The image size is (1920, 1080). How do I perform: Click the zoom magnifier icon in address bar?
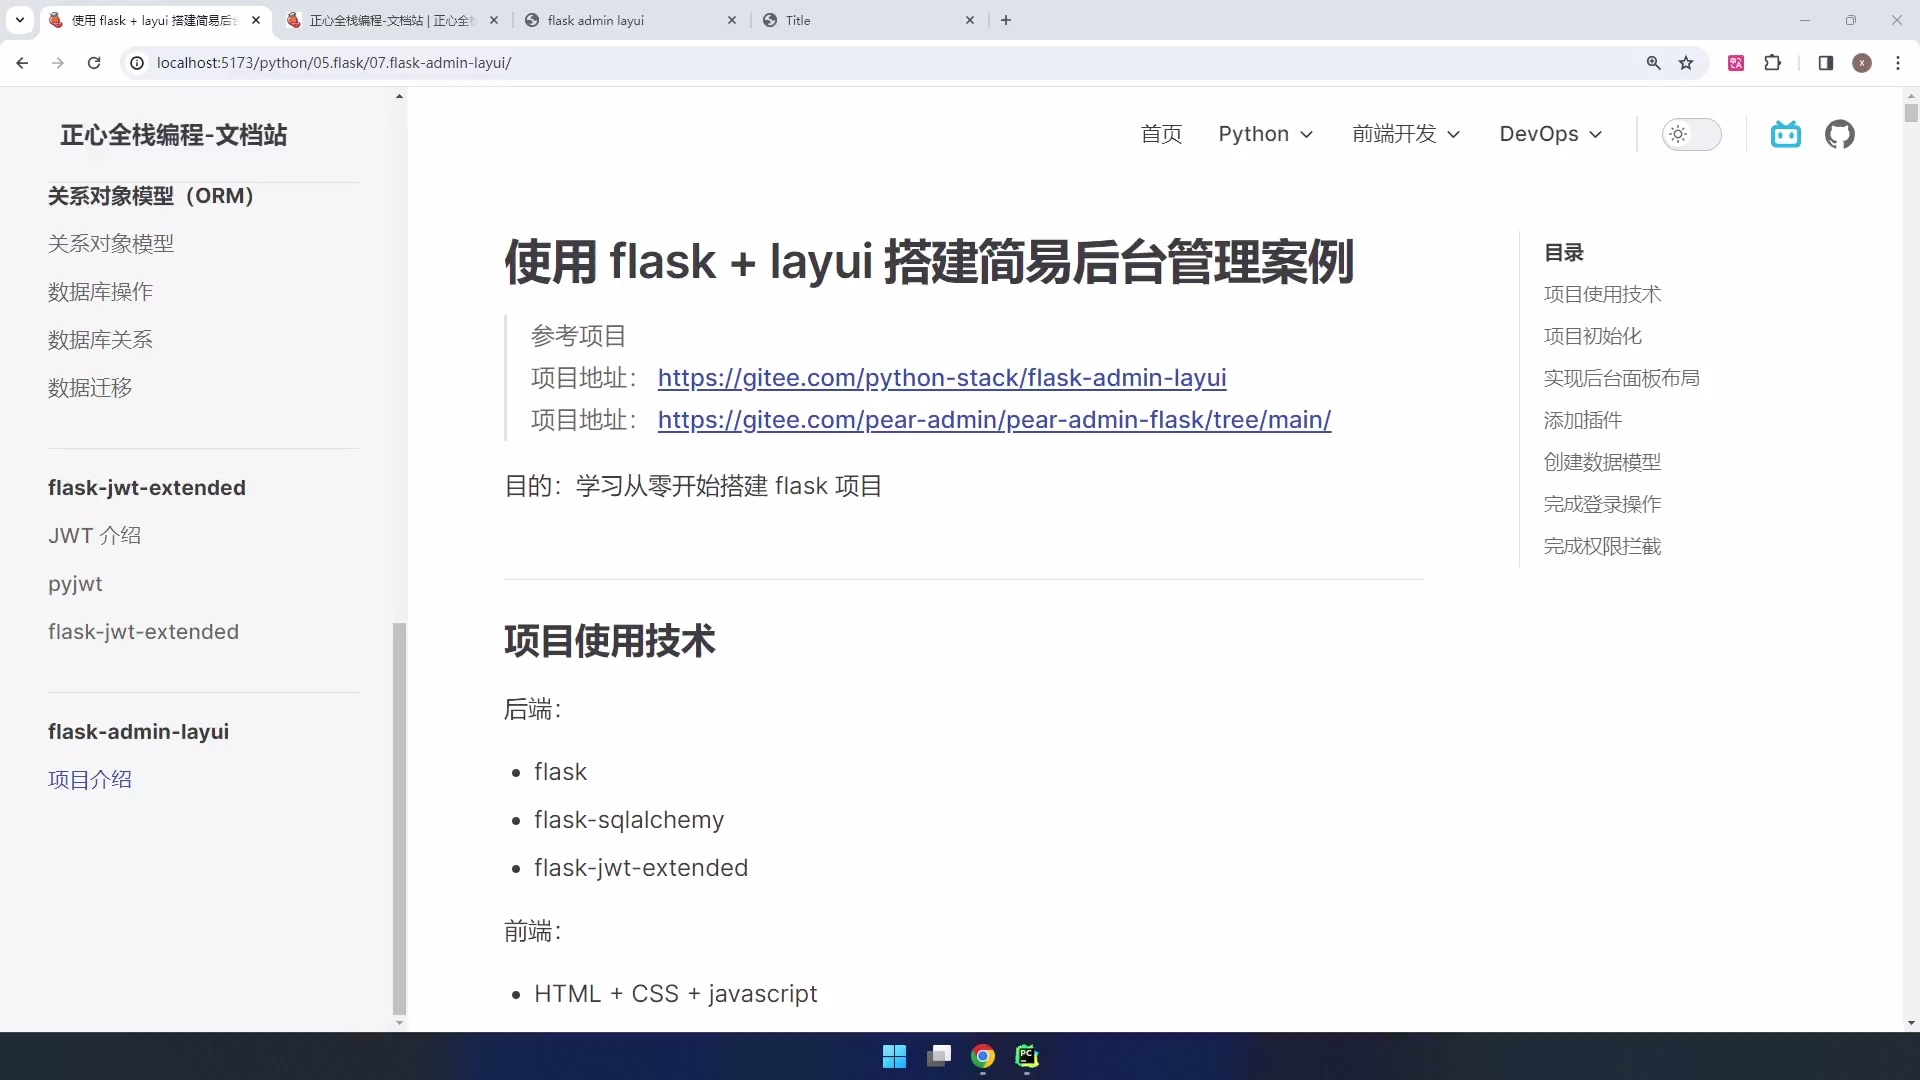[x=1654, y=62]
